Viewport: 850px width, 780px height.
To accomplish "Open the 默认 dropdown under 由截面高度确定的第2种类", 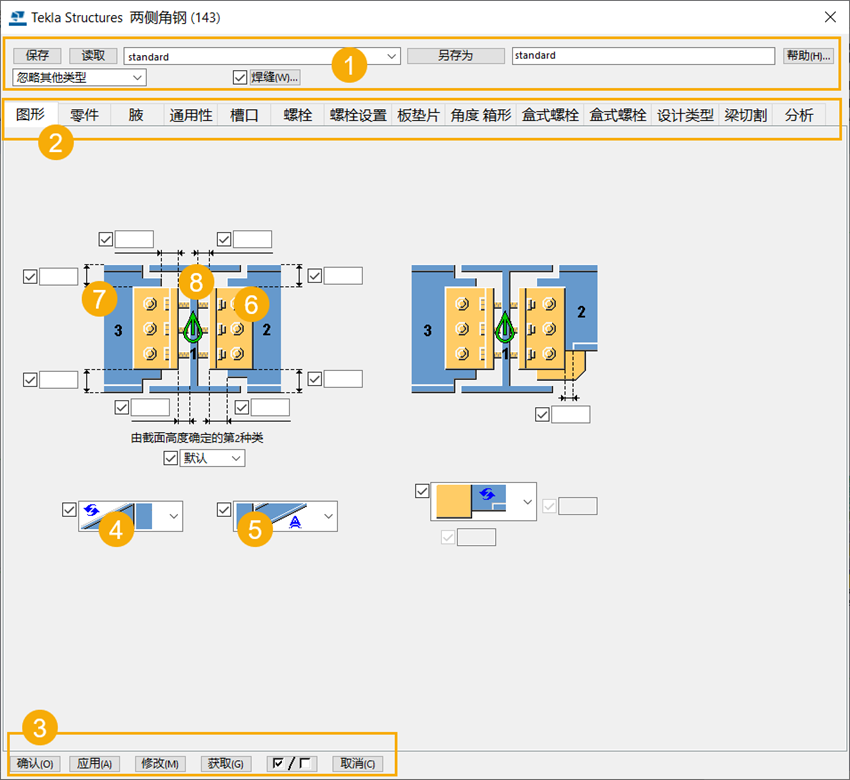I will [x=212, y=458].
